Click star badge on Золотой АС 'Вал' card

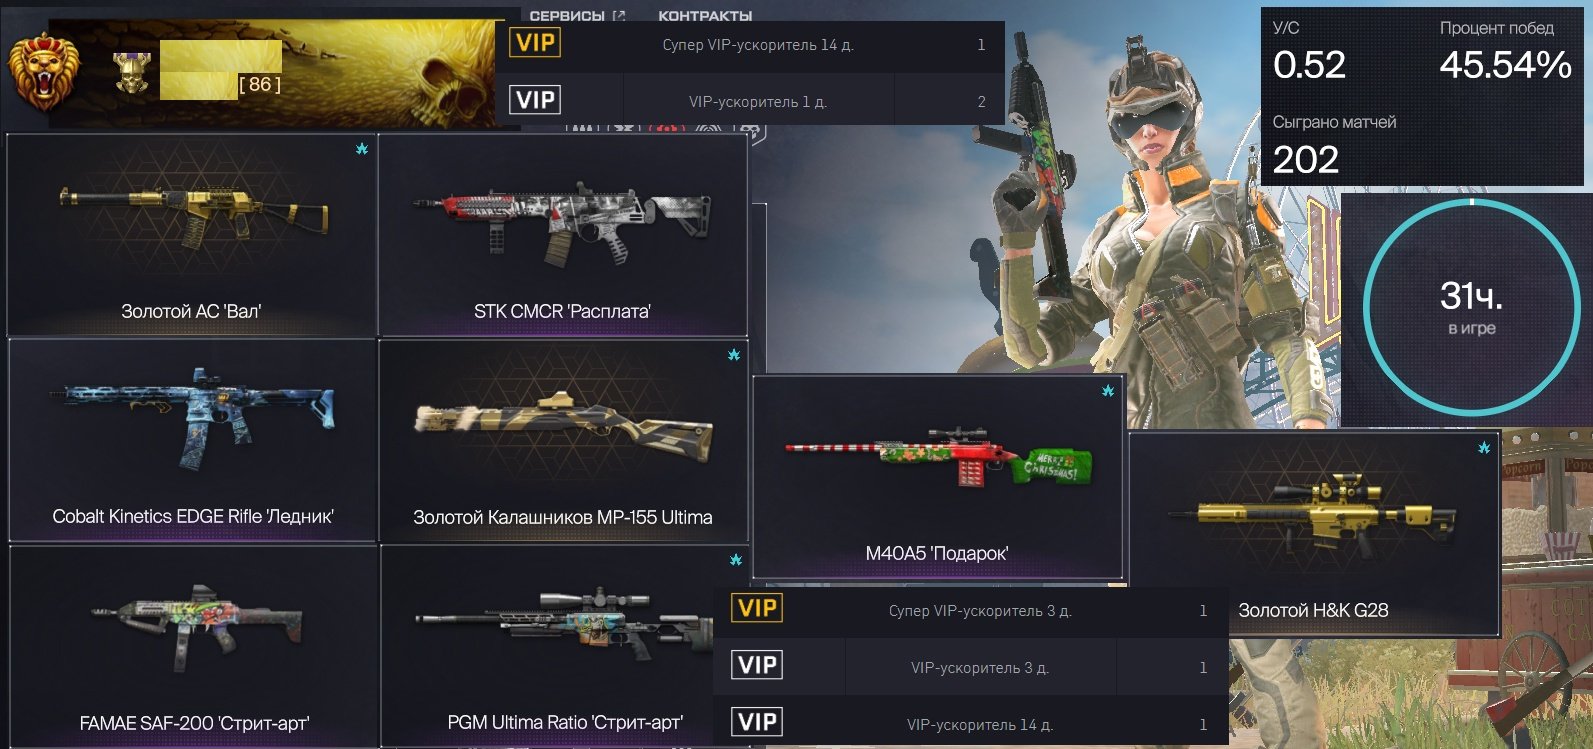coord(362,149)
